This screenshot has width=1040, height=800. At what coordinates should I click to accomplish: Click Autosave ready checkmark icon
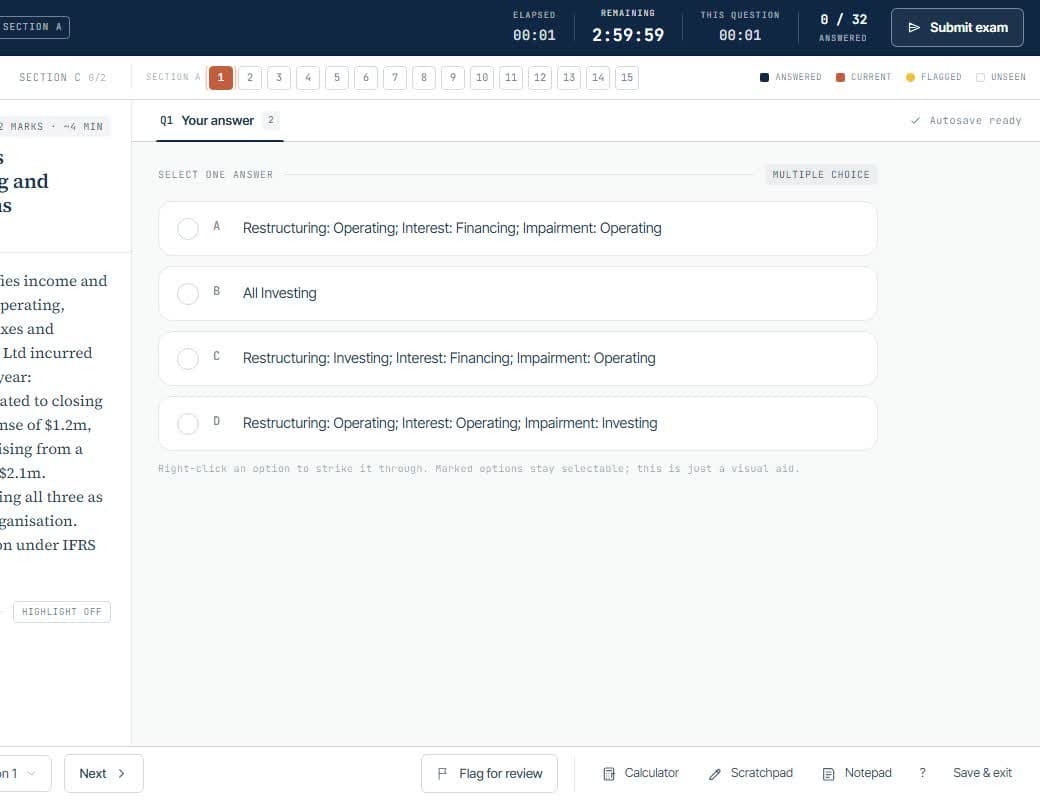coord(915,120)
